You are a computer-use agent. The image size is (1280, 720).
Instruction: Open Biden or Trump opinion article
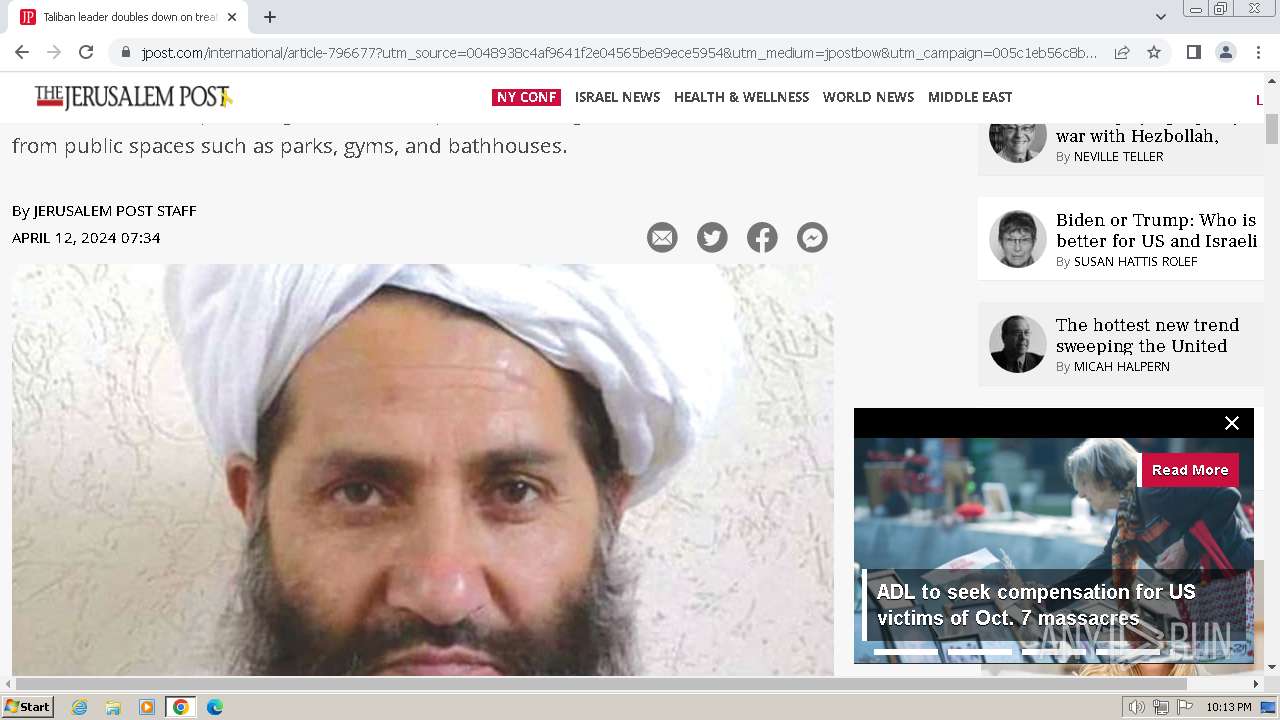pyautogui.click(x=1156, y=230)
